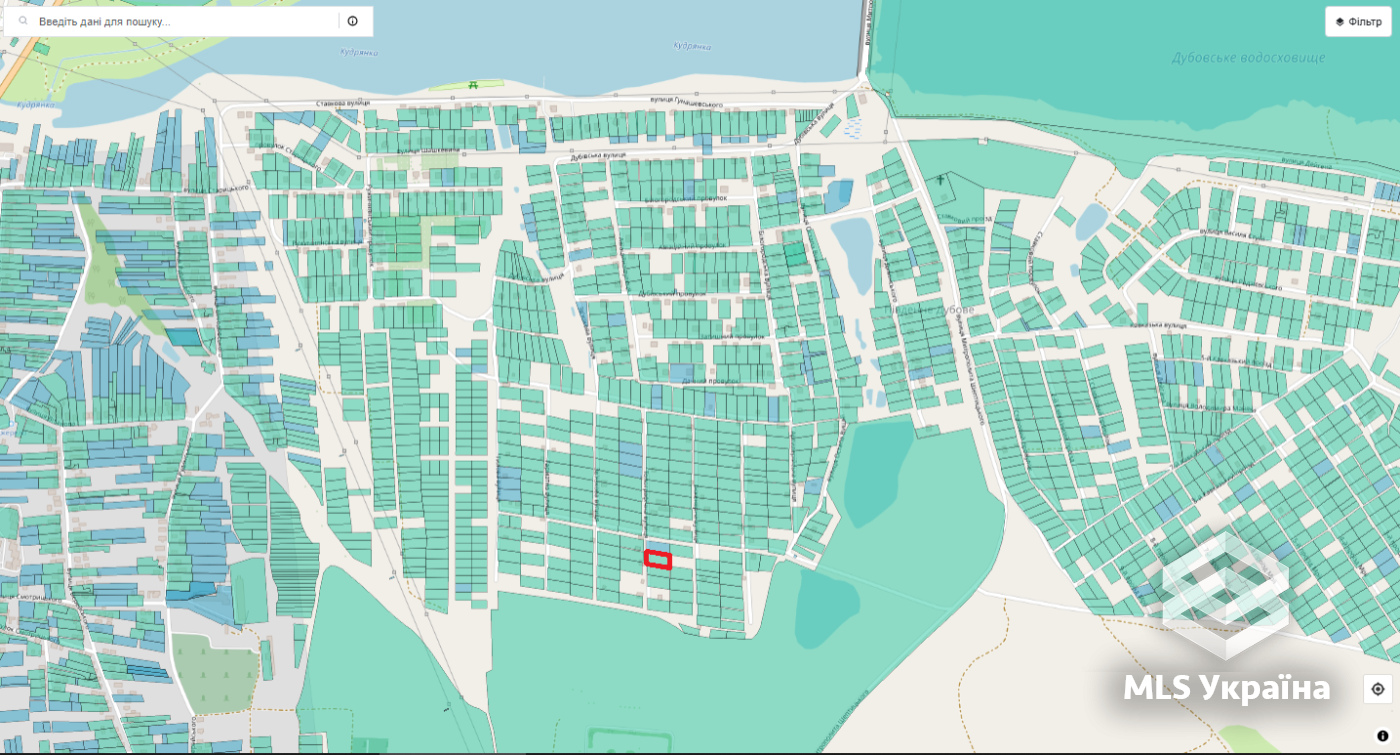The image size is (1400, 755).
Task: Select the red-outlined land parcel
Action: click(x=657, y=560)
